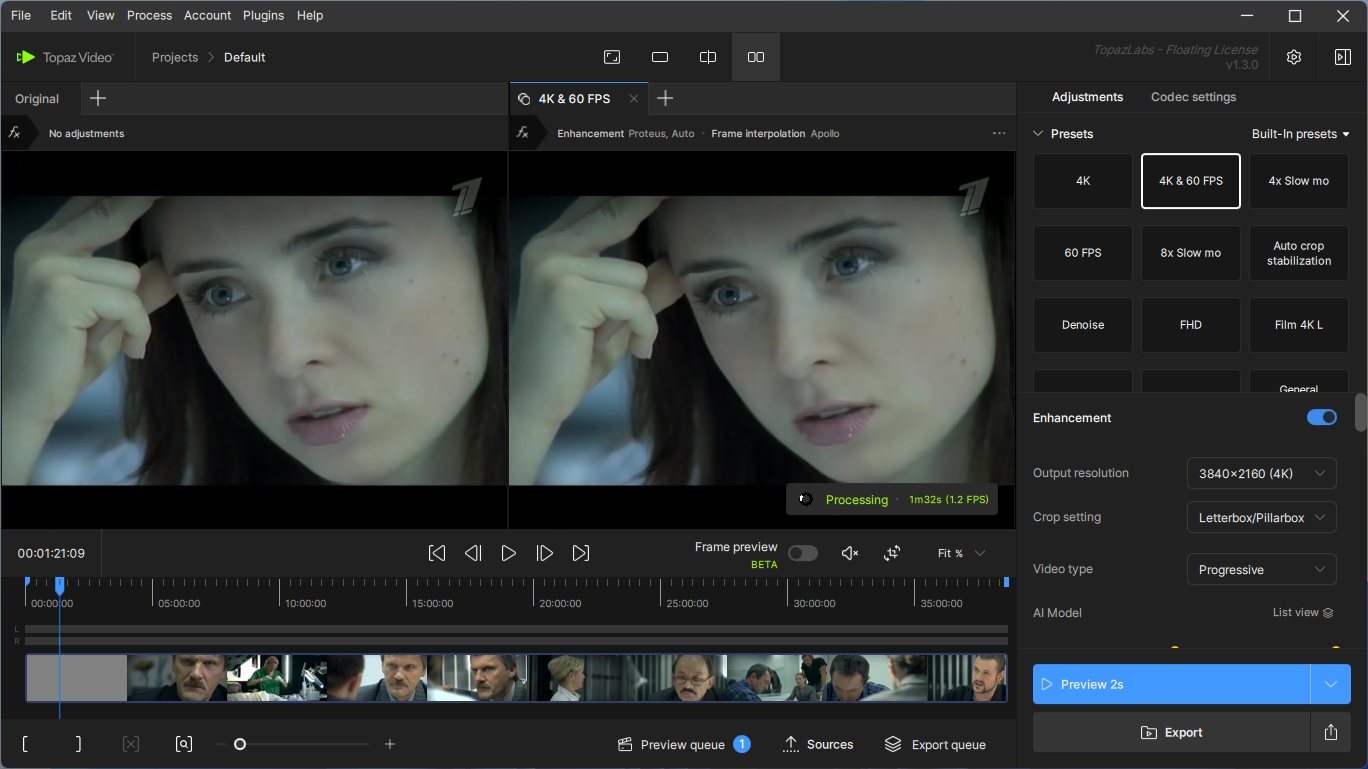Mute the audio with speaker icon

(x=850, y=553)
